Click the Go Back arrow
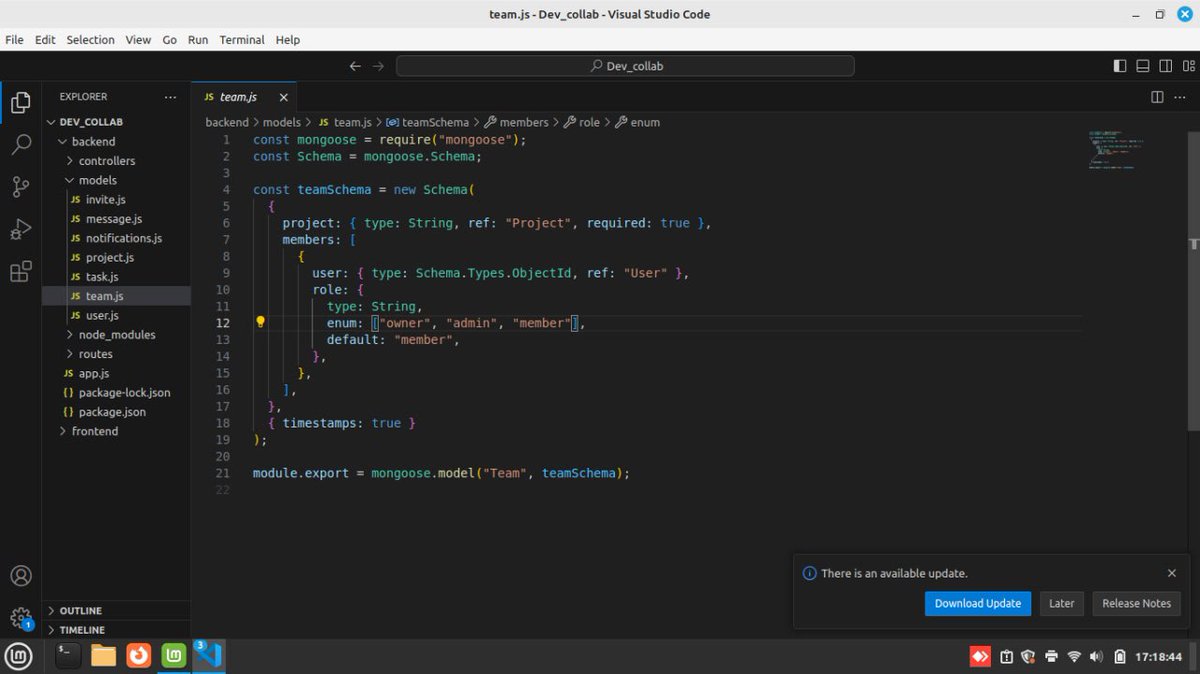The height and width of the screenshot is (674, 1200). pos(355,66)
